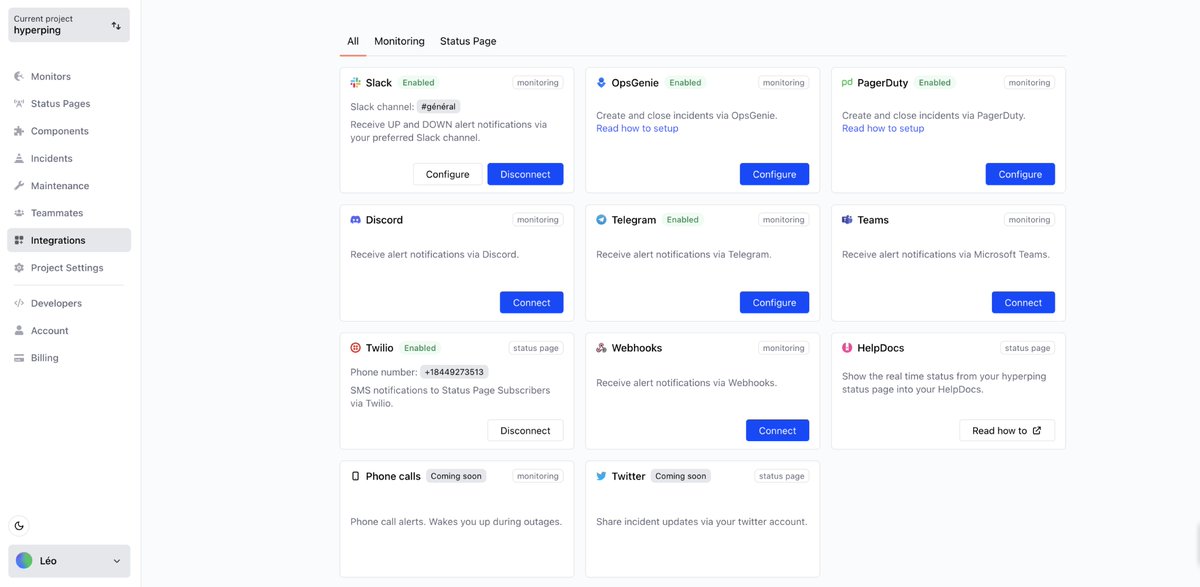The image size is (1200, 587).
Task: Click the HelpDocs logo icon
Action: click(847, 348)
